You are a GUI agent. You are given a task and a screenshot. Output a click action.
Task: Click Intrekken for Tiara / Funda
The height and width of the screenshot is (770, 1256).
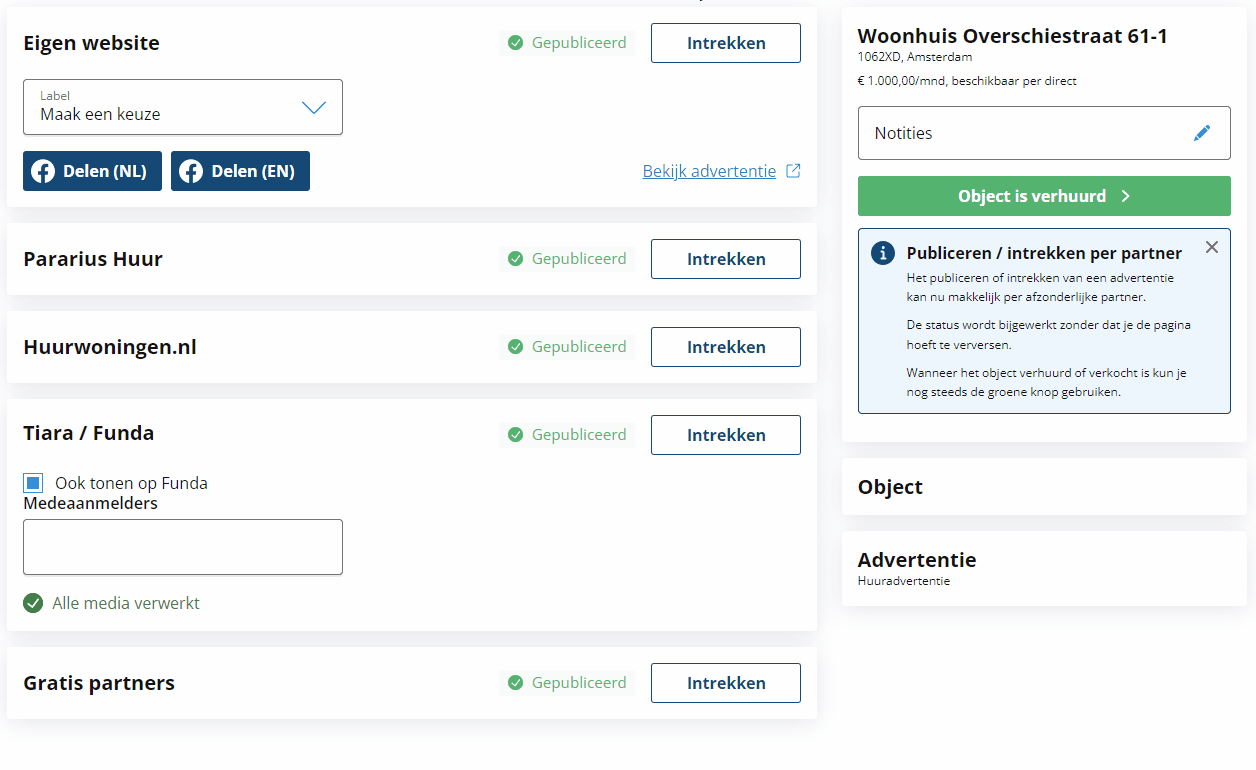tap(726, 435)
